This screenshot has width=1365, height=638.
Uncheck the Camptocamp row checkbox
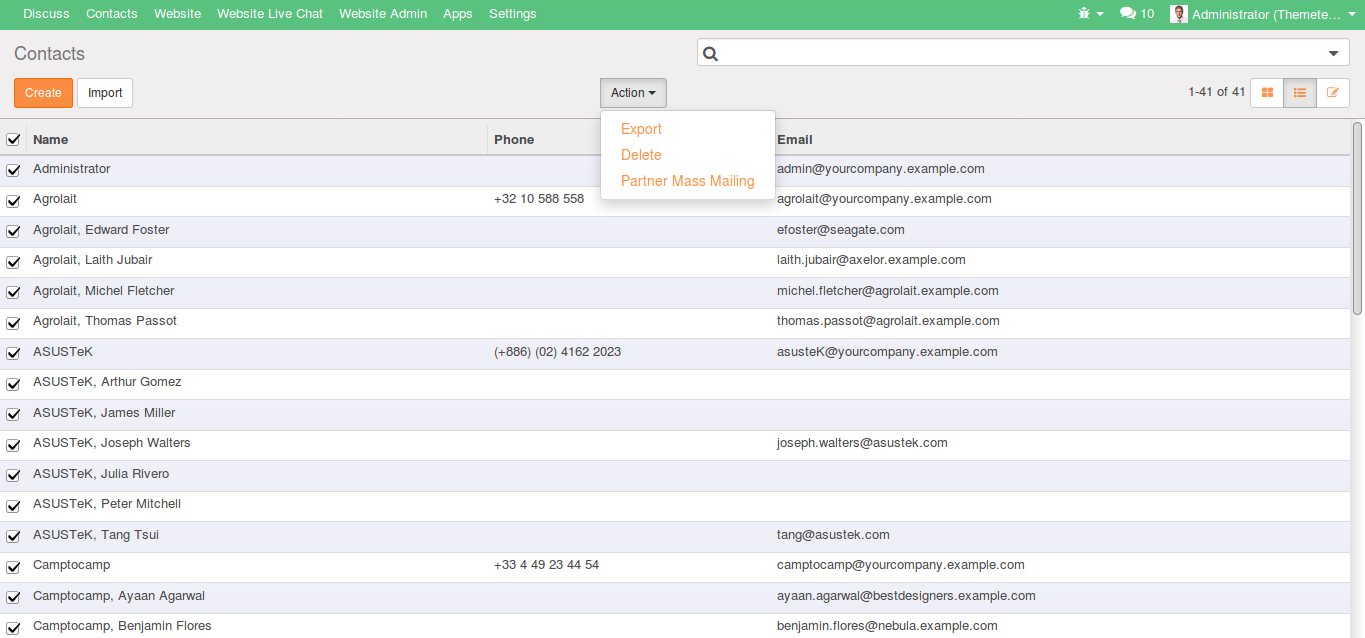13,566
